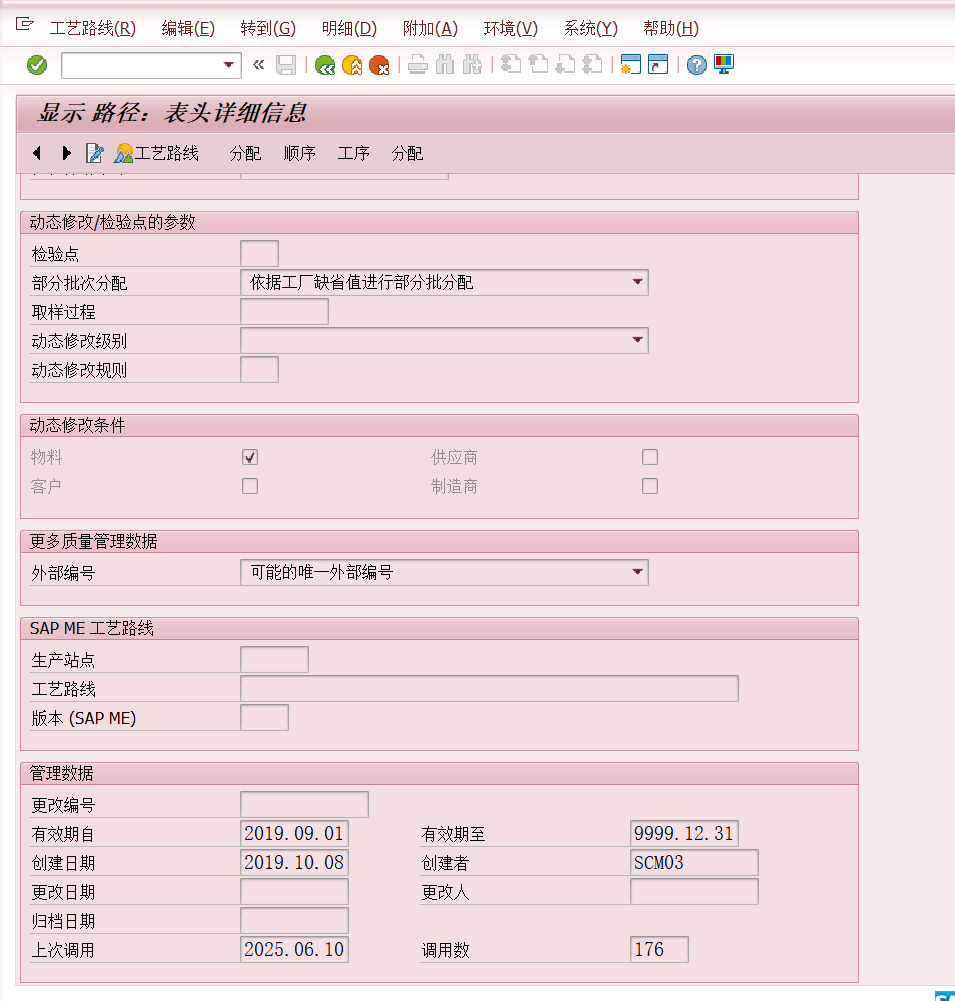Click the Print icon
The width and height of the screenshot is (955, 1001).
(x=417, y=65)
